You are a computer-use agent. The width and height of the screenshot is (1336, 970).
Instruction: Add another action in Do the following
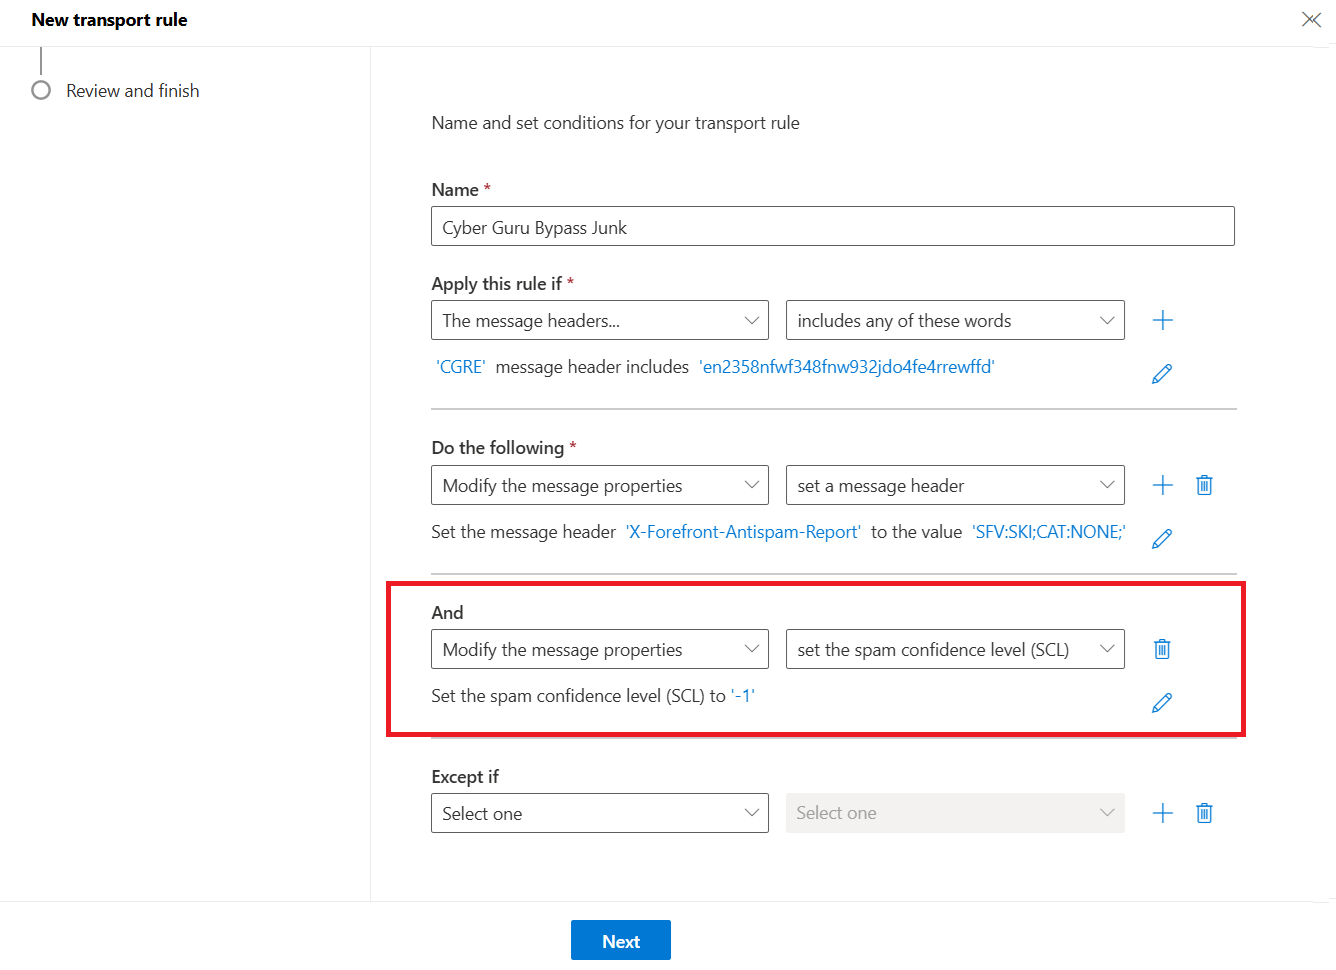[x=1162, y=485]
